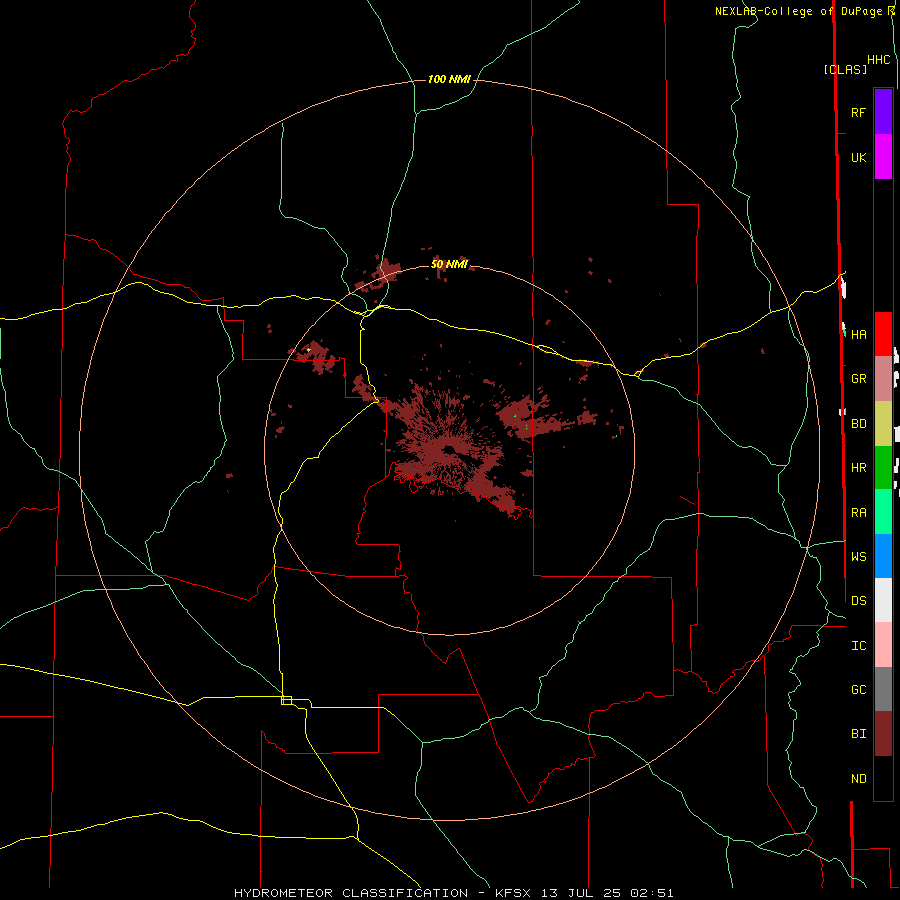Click the HR legend label

coord(858,468)
